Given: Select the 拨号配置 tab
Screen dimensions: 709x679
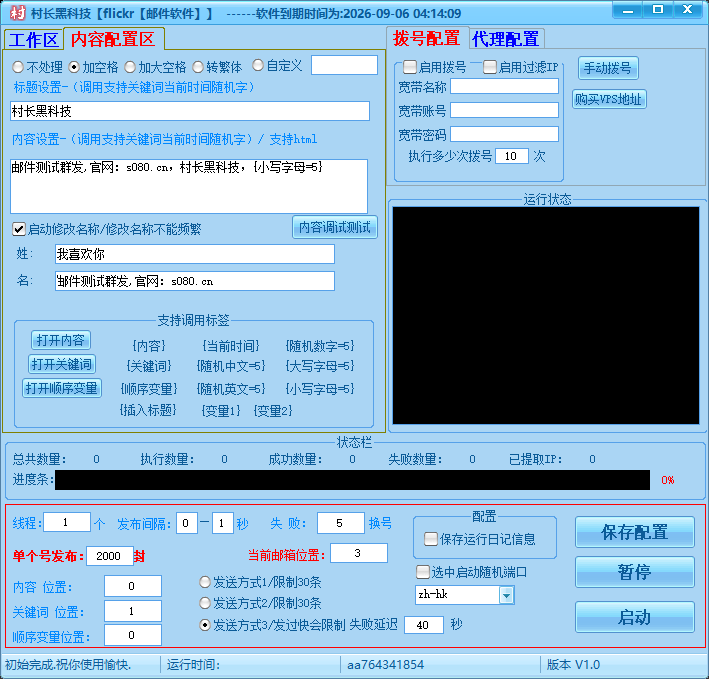Looking at the screenshot, I should (x=426, y=39).
